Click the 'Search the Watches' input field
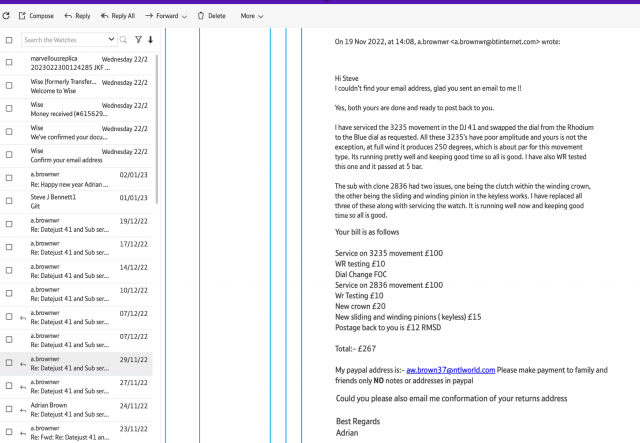The width and height of the screenshot is (640, 443). tap(62, 40)
